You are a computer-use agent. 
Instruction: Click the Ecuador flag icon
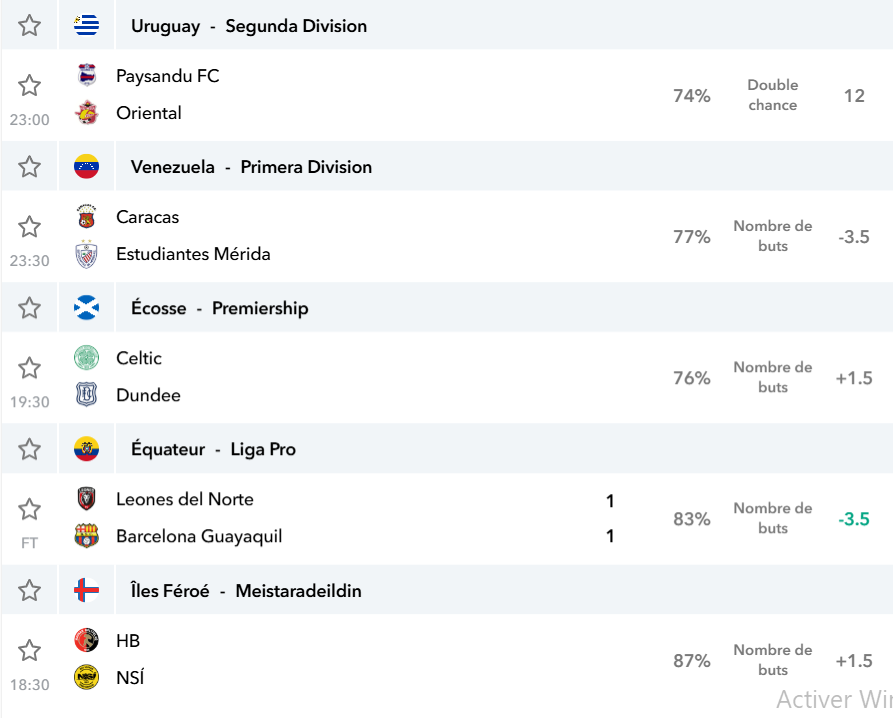coord(87,449)
